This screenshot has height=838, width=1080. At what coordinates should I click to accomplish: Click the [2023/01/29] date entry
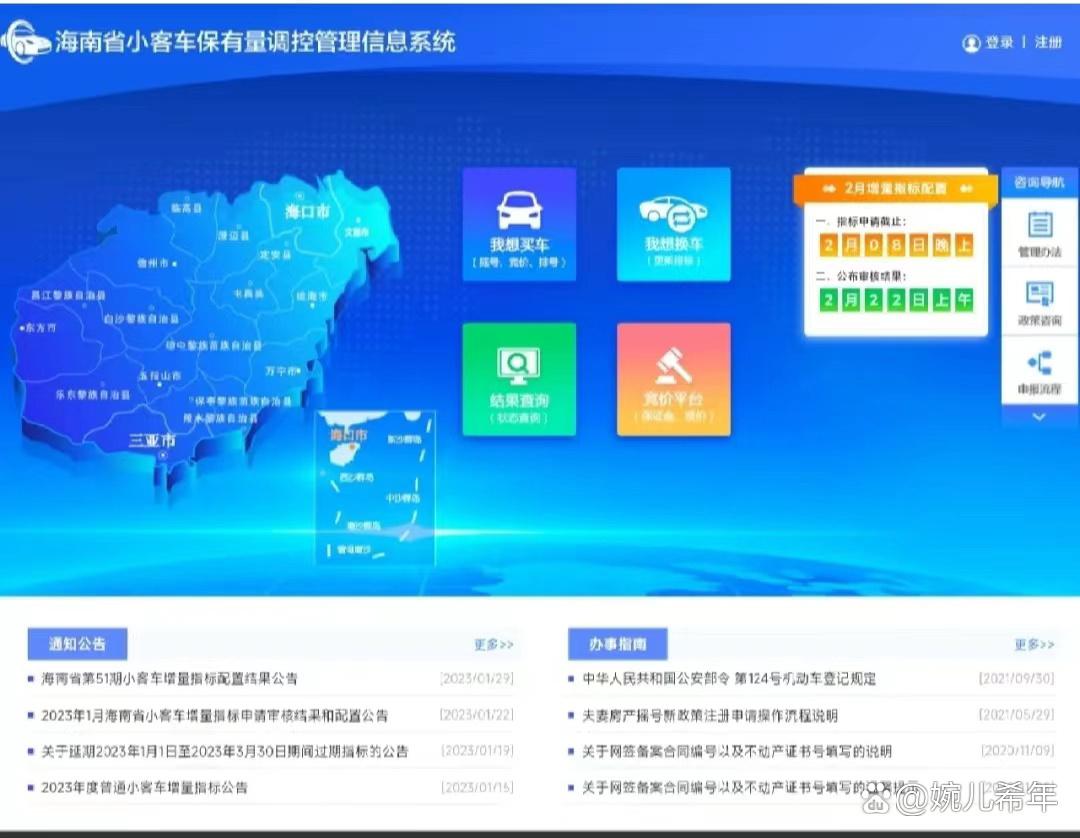click(x=477, y=678)
